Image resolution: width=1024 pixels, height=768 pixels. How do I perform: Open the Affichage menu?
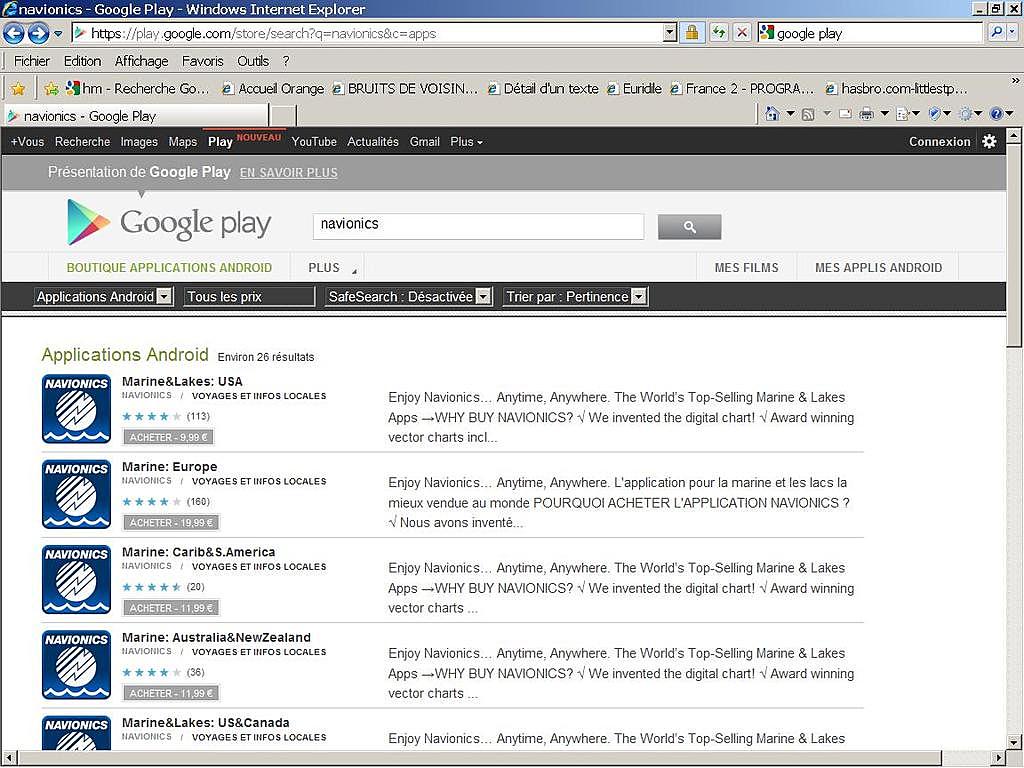141,61
